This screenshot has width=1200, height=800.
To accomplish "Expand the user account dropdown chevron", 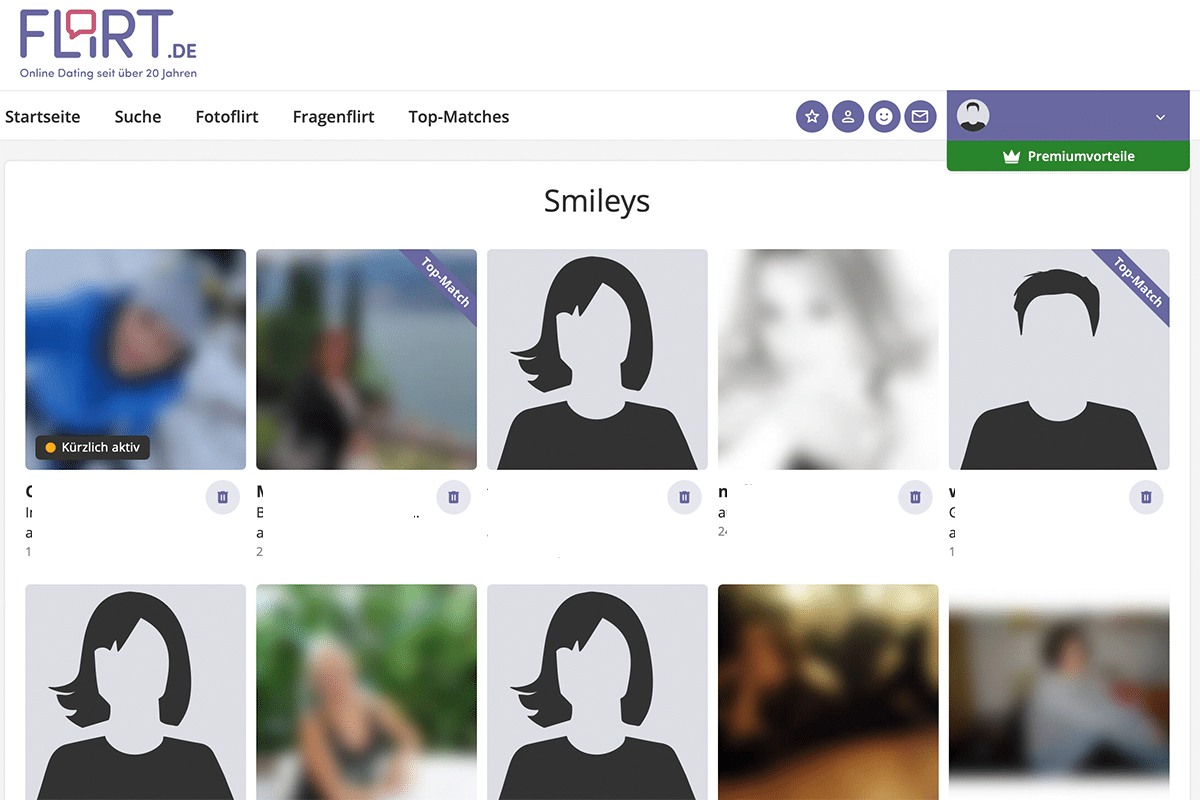I will tap(1160, 117).
